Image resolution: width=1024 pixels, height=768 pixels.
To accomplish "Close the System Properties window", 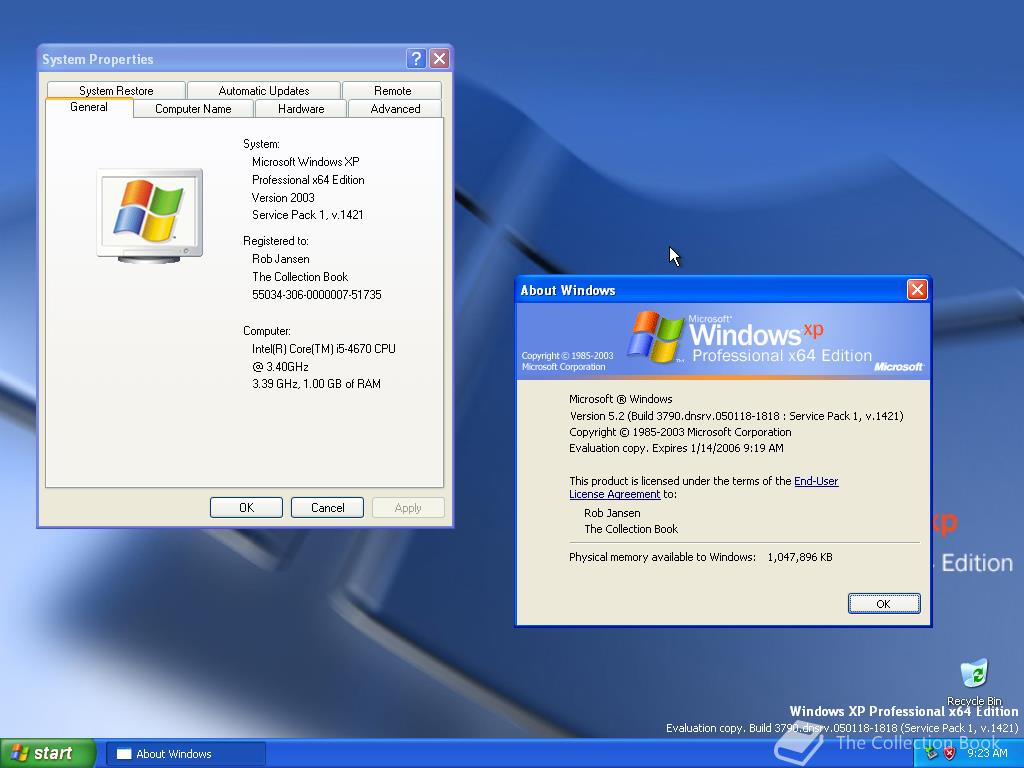I will 440,59.
